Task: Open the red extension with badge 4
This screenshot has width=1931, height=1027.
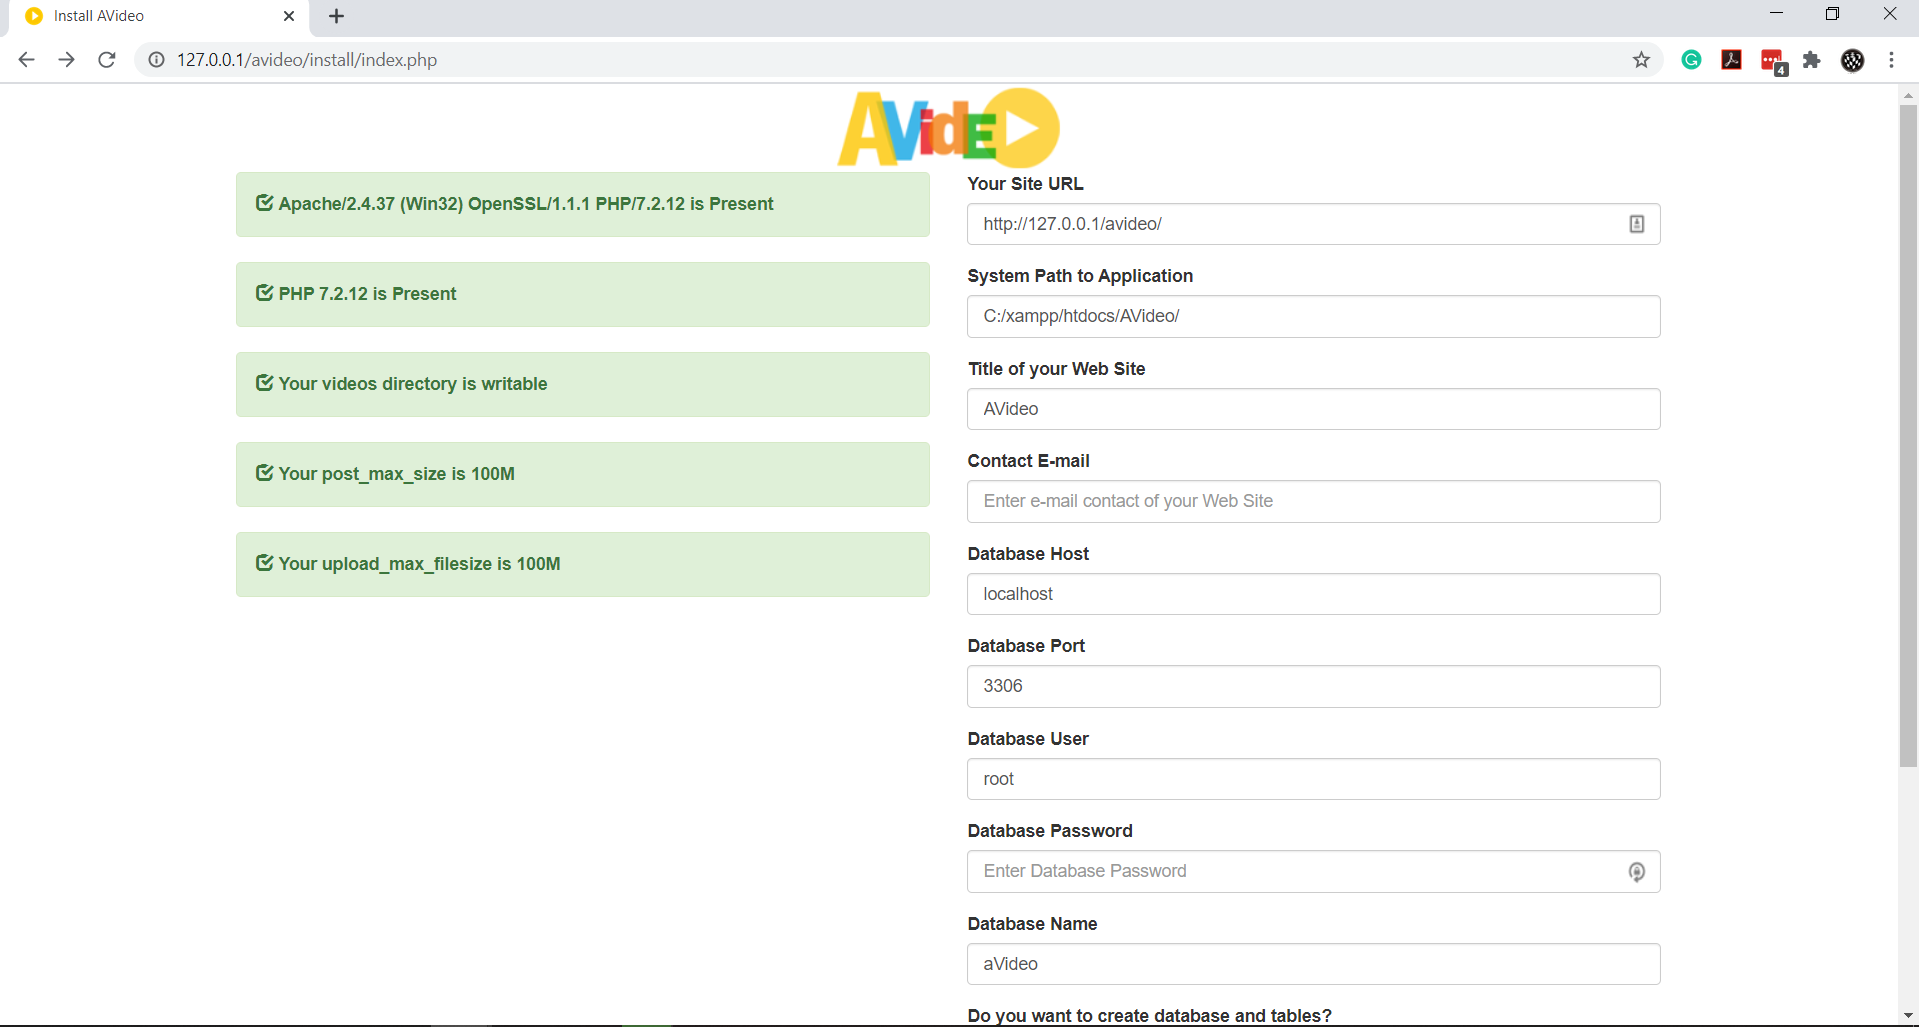Action: click(x=1773, y=61)
